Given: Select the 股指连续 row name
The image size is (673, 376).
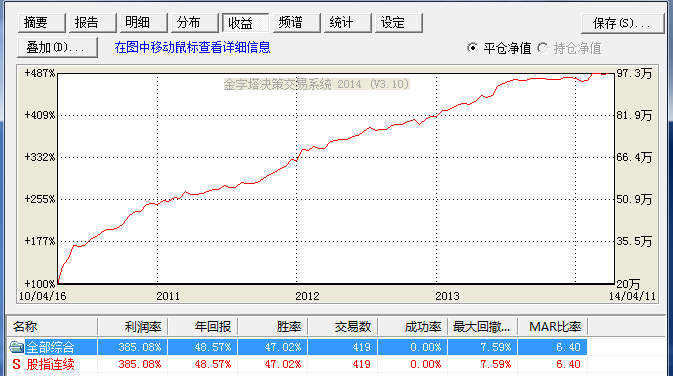Looking at the screenshot, I should [50, 364].
